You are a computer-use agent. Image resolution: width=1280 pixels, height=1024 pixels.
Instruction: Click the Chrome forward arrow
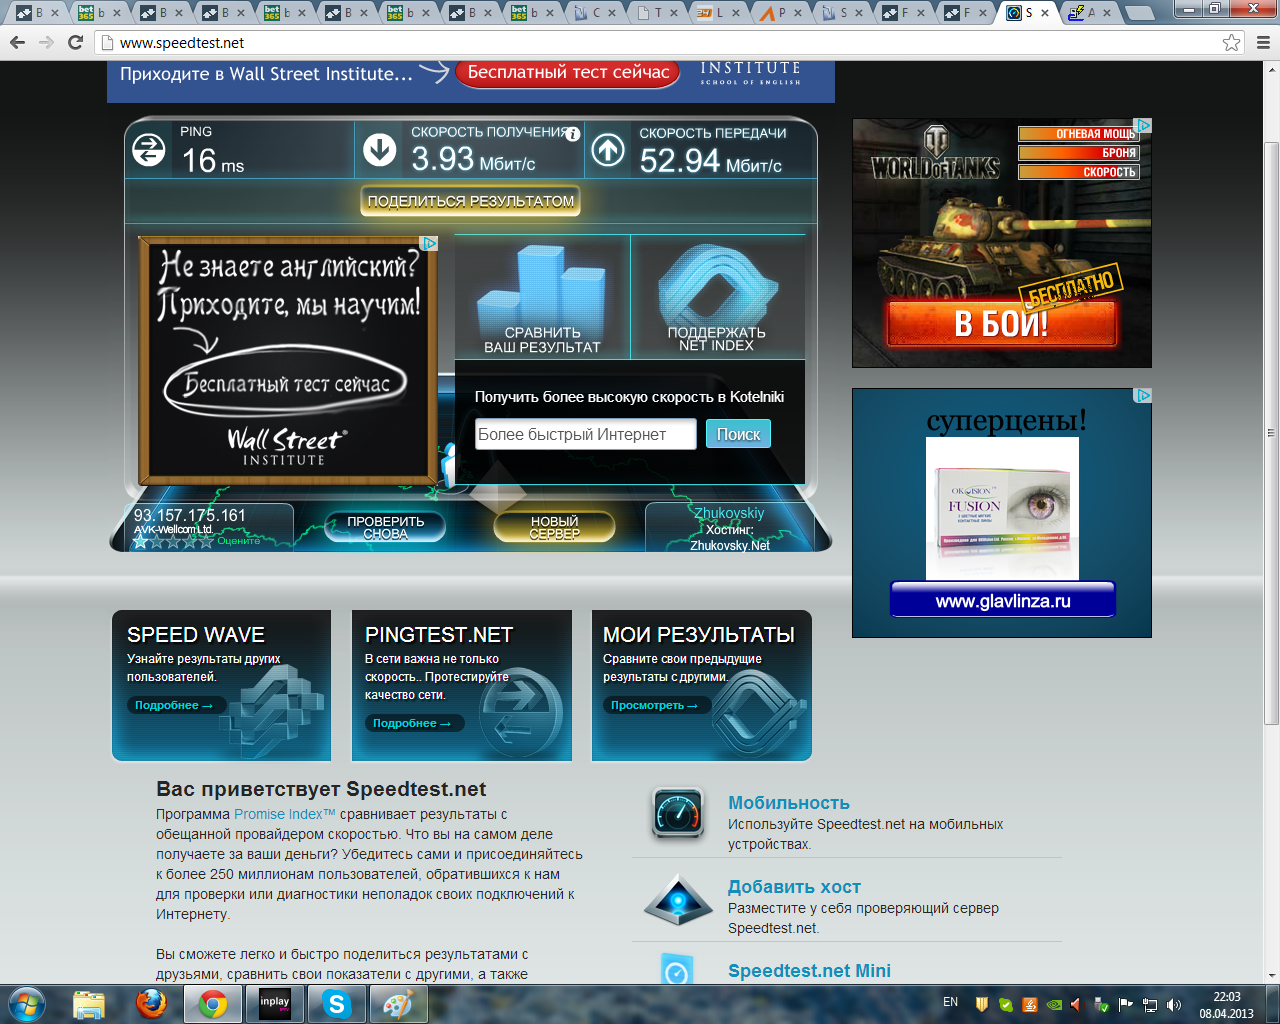click(46, 42)
